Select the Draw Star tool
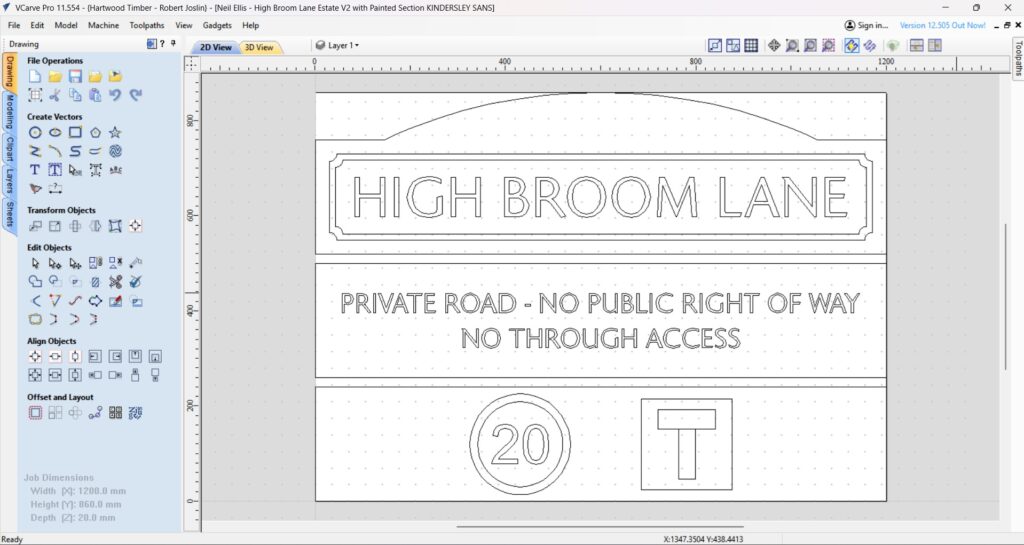The image size is (1024, 545). [x=115, y=132]
